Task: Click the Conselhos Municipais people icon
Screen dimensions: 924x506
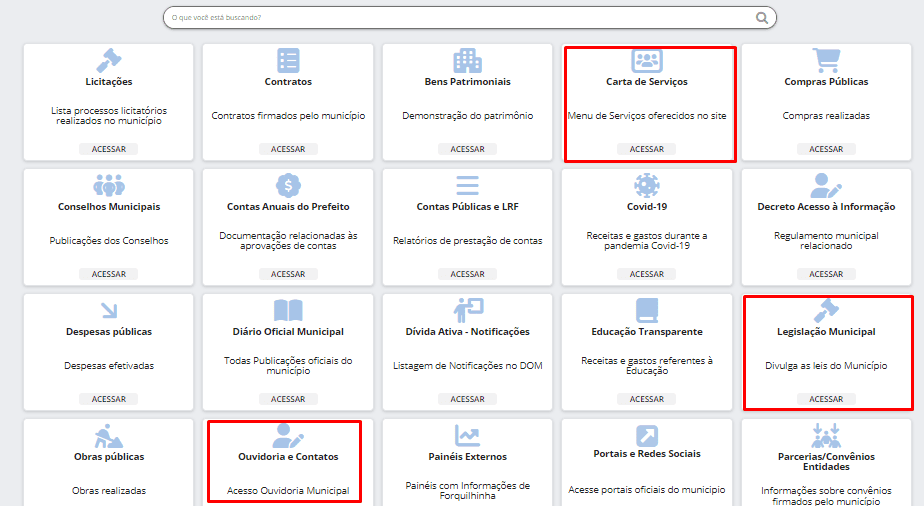Action: click(108, 185)
